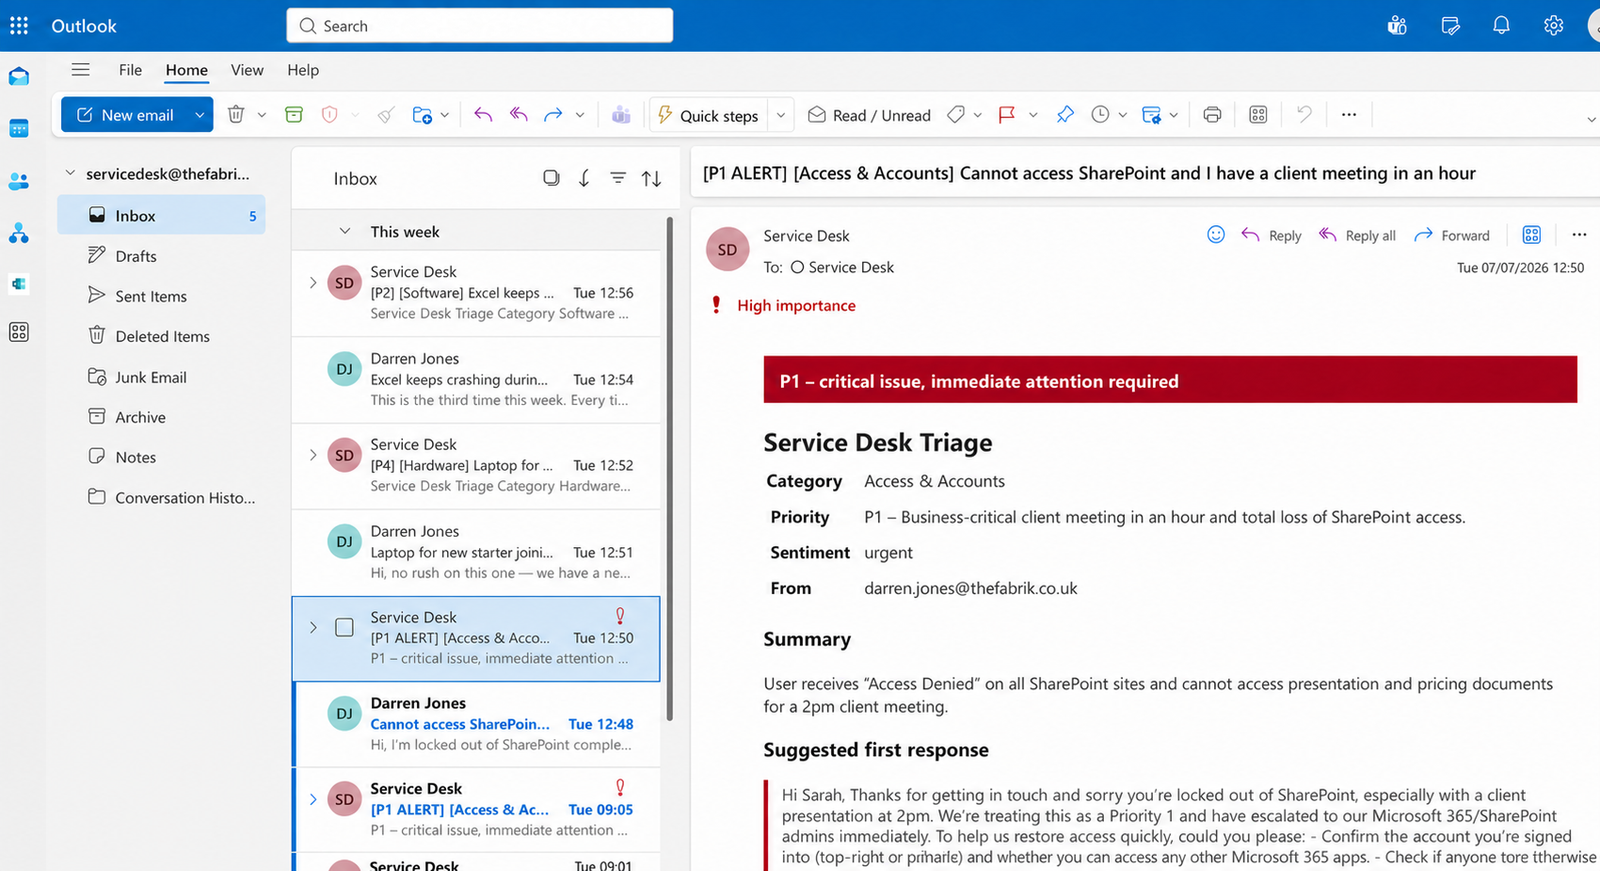Collapse the servicedesk account folder tree

click(x=70, y=173)
